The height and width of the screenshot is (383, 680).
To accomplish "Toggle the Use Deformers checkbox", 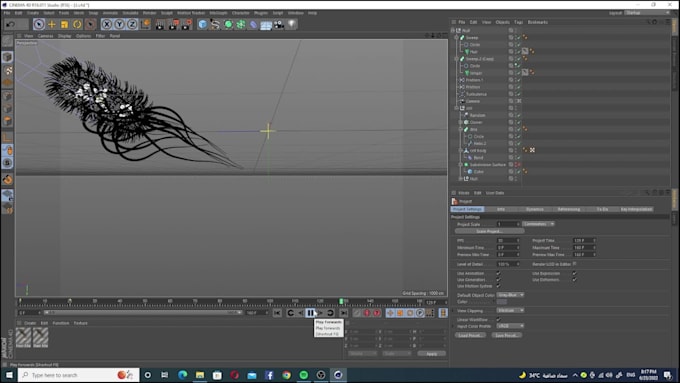I will pos(574,280).
